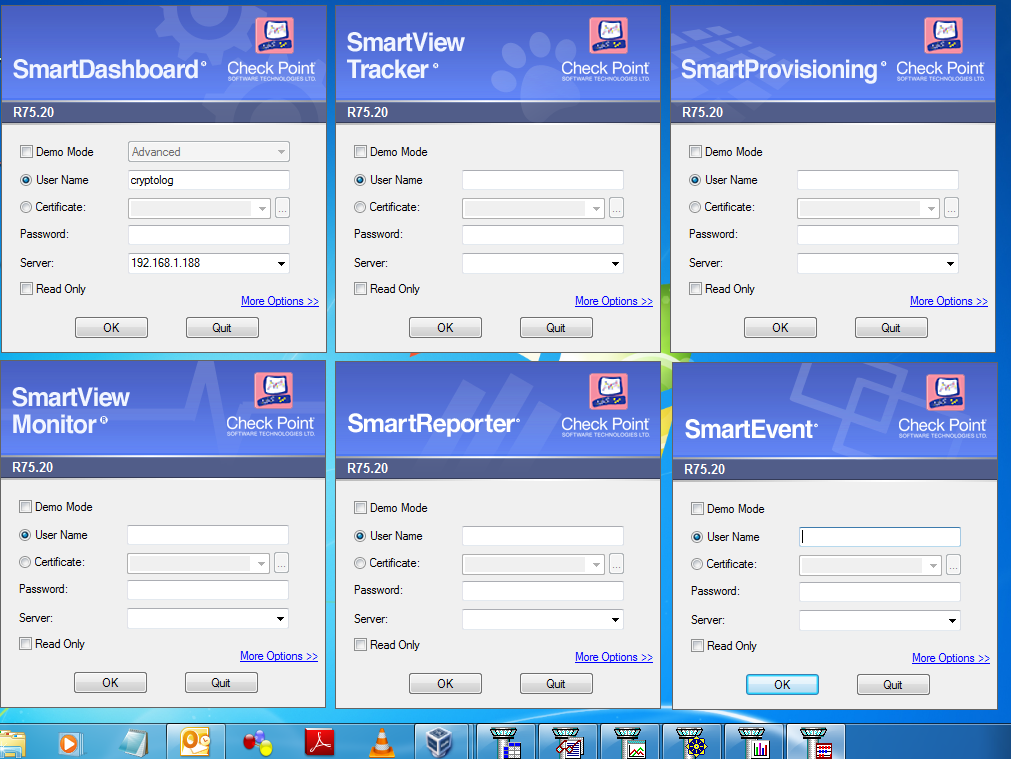Show More Options in SmartView Tracker
1011x759 pixels.
pos(614,301)
